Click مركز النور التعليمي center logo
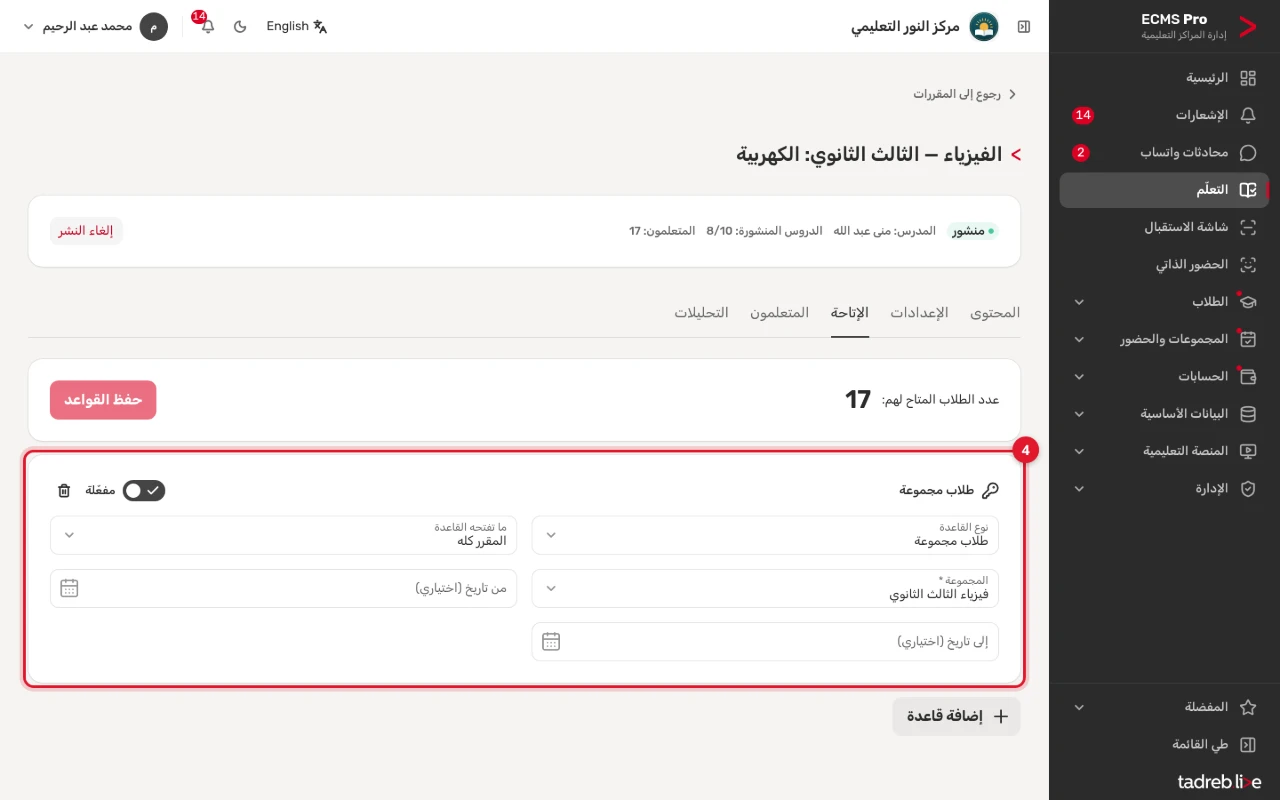The image size is (1280, 800). pyautogui.click(x=985, y=26)
